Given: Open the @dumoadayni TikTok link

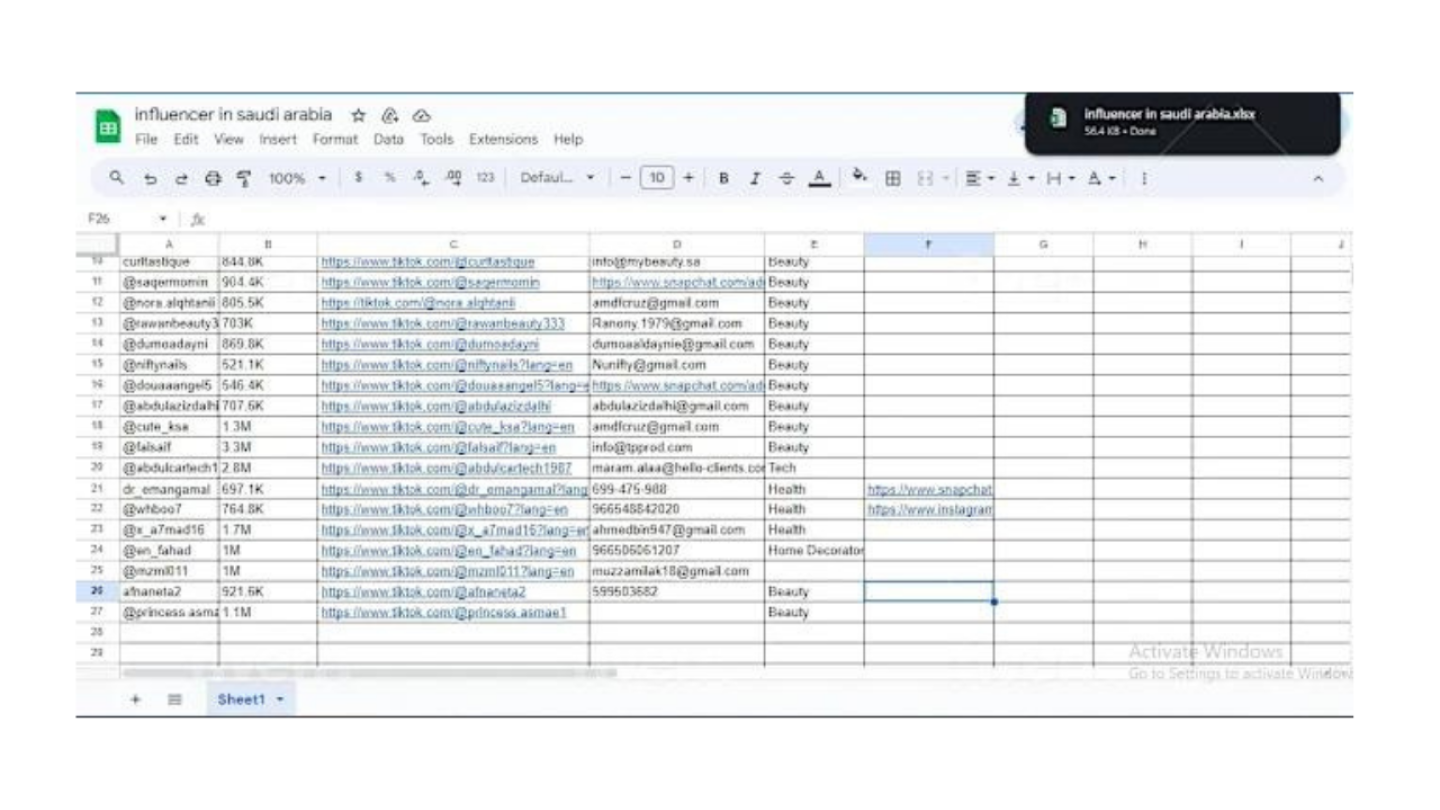Looking at the screenshot, I should coord(430,344).
